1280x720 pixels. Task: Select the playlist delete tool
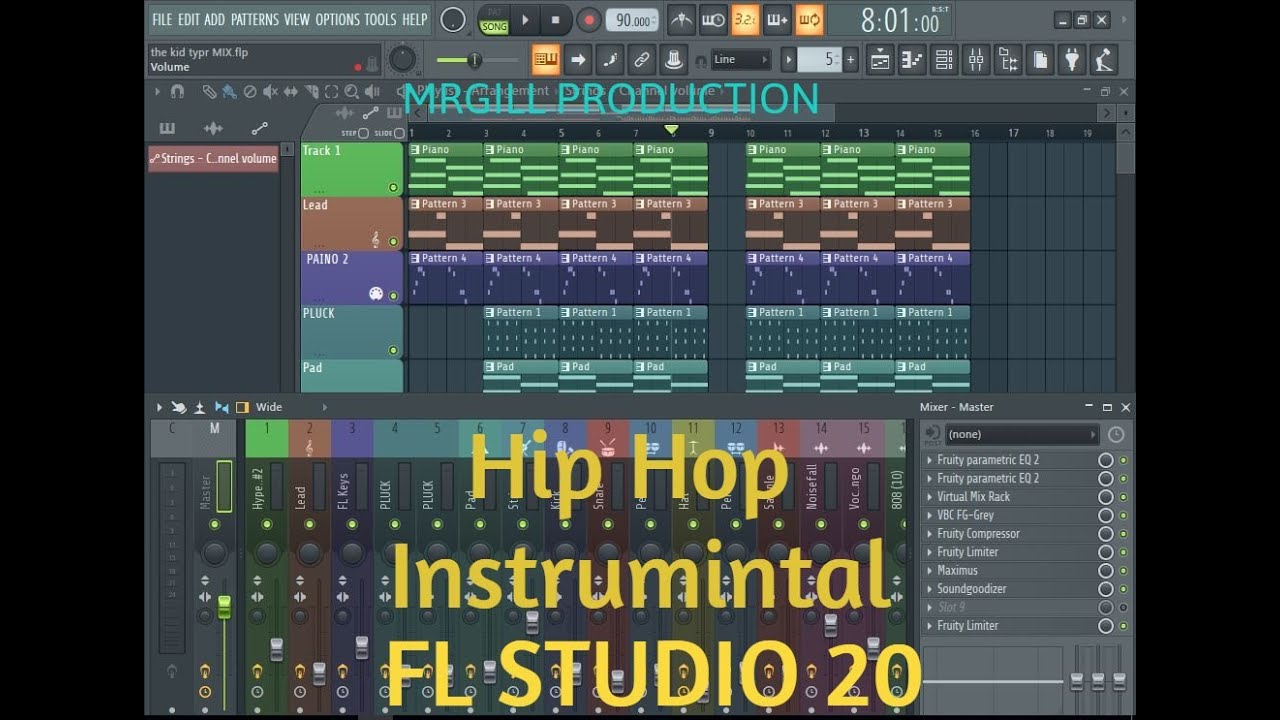point(250,91)
